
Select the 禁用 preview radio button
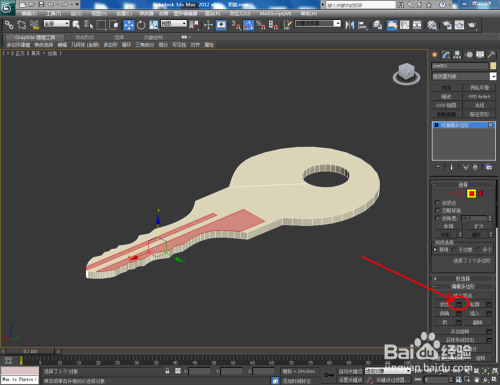(x=435, y=249)
